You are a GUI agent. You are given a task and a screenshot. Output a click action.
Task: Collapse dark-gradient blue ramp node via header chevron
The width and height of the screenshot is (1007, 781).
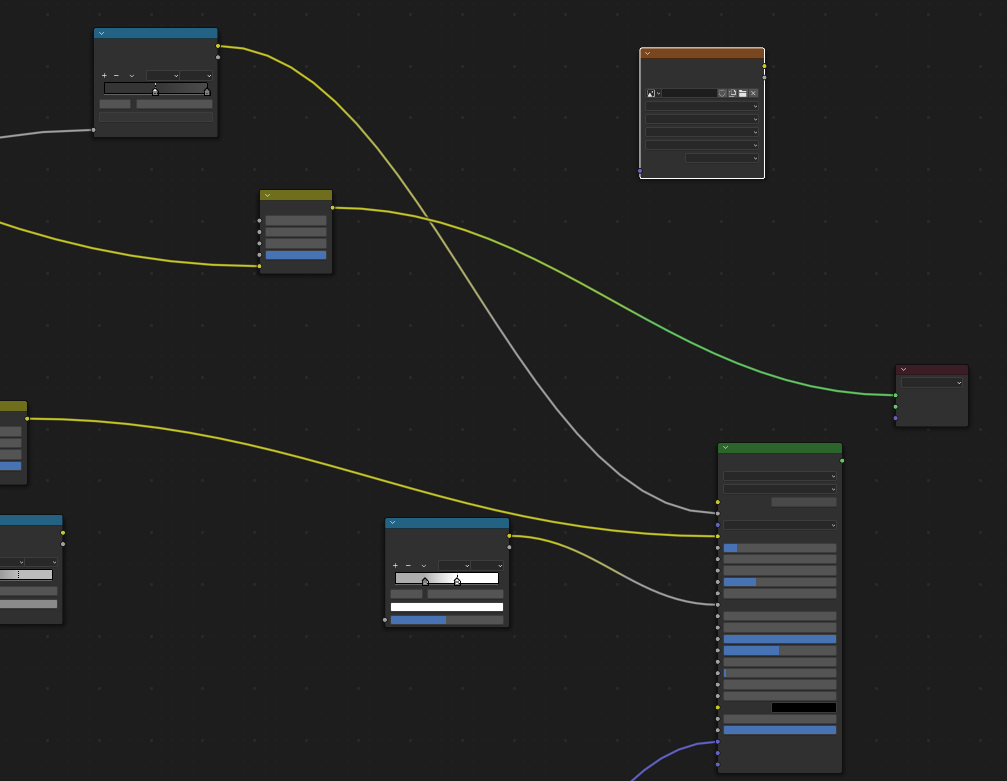click(101, 33)
